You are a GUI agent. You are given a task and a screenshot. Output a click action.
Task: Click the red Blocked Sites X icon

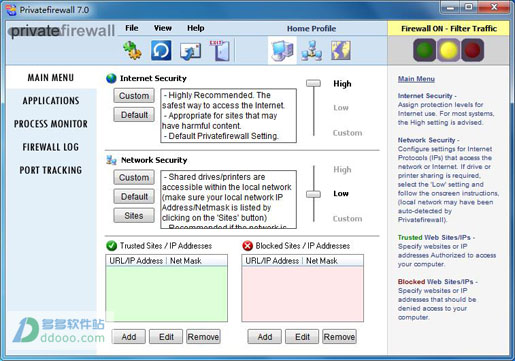coord(247,246)
